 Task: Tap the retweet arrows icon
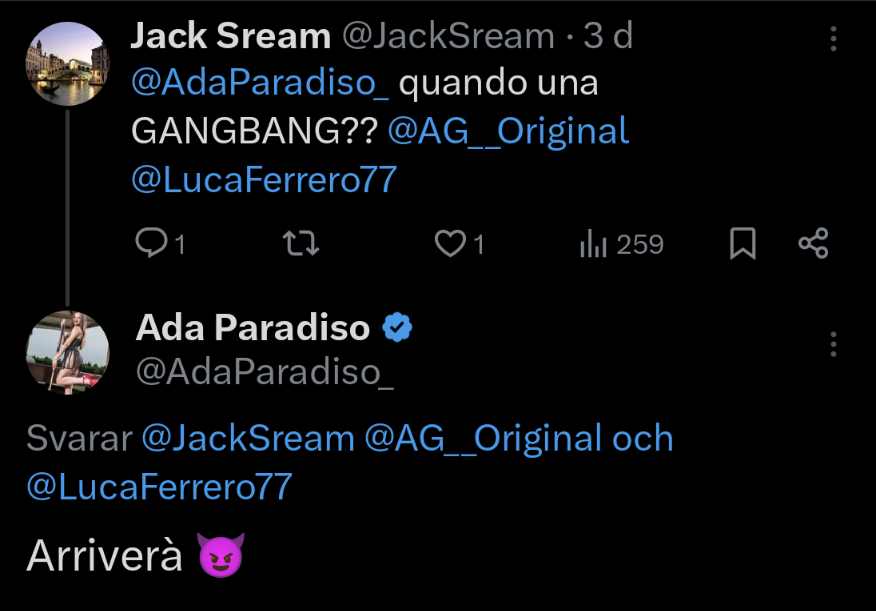pyautogui.click(x=301, y=244)
